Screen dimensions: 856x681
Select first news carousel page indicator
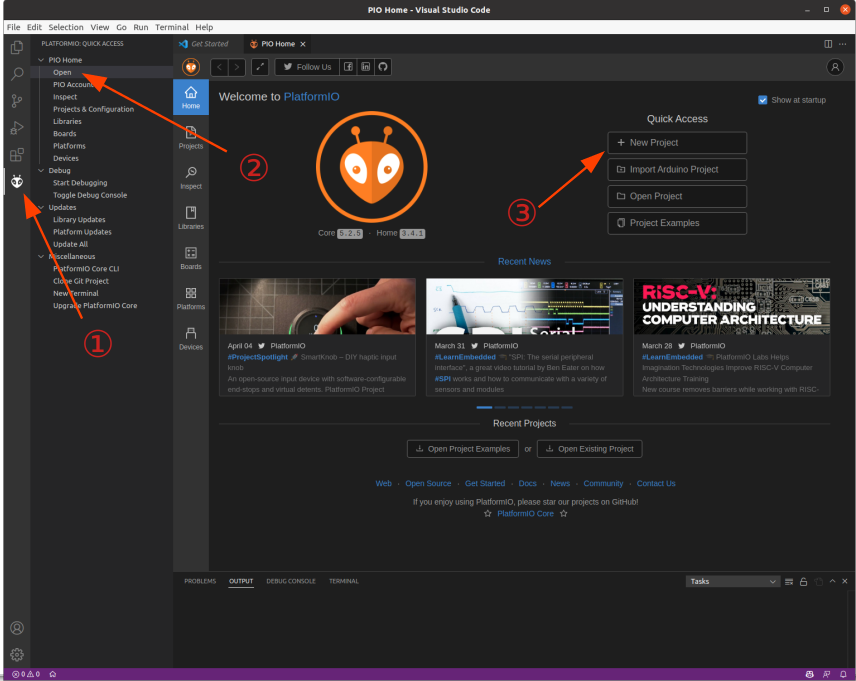click(484, 407)
